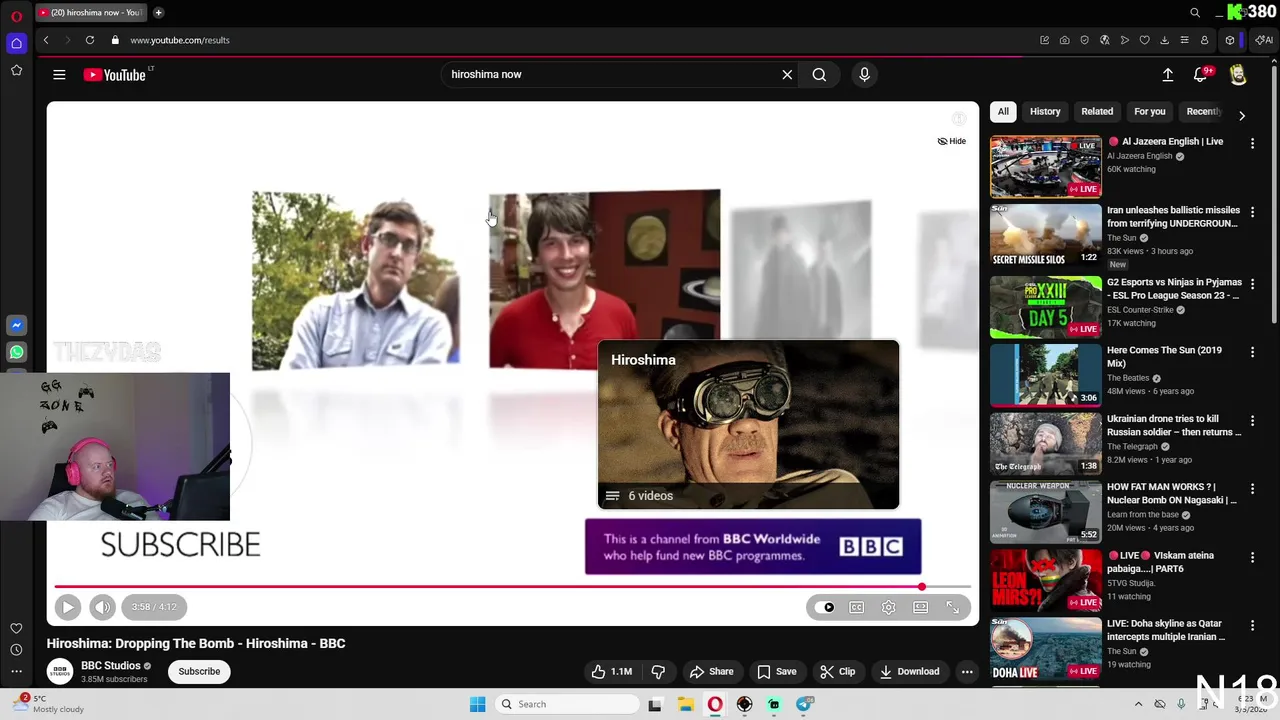Screen dimensions: 1280x720
Task: Open the Hiroshima playlist end card
Action: pyautogui.click(x=748, y=425)
